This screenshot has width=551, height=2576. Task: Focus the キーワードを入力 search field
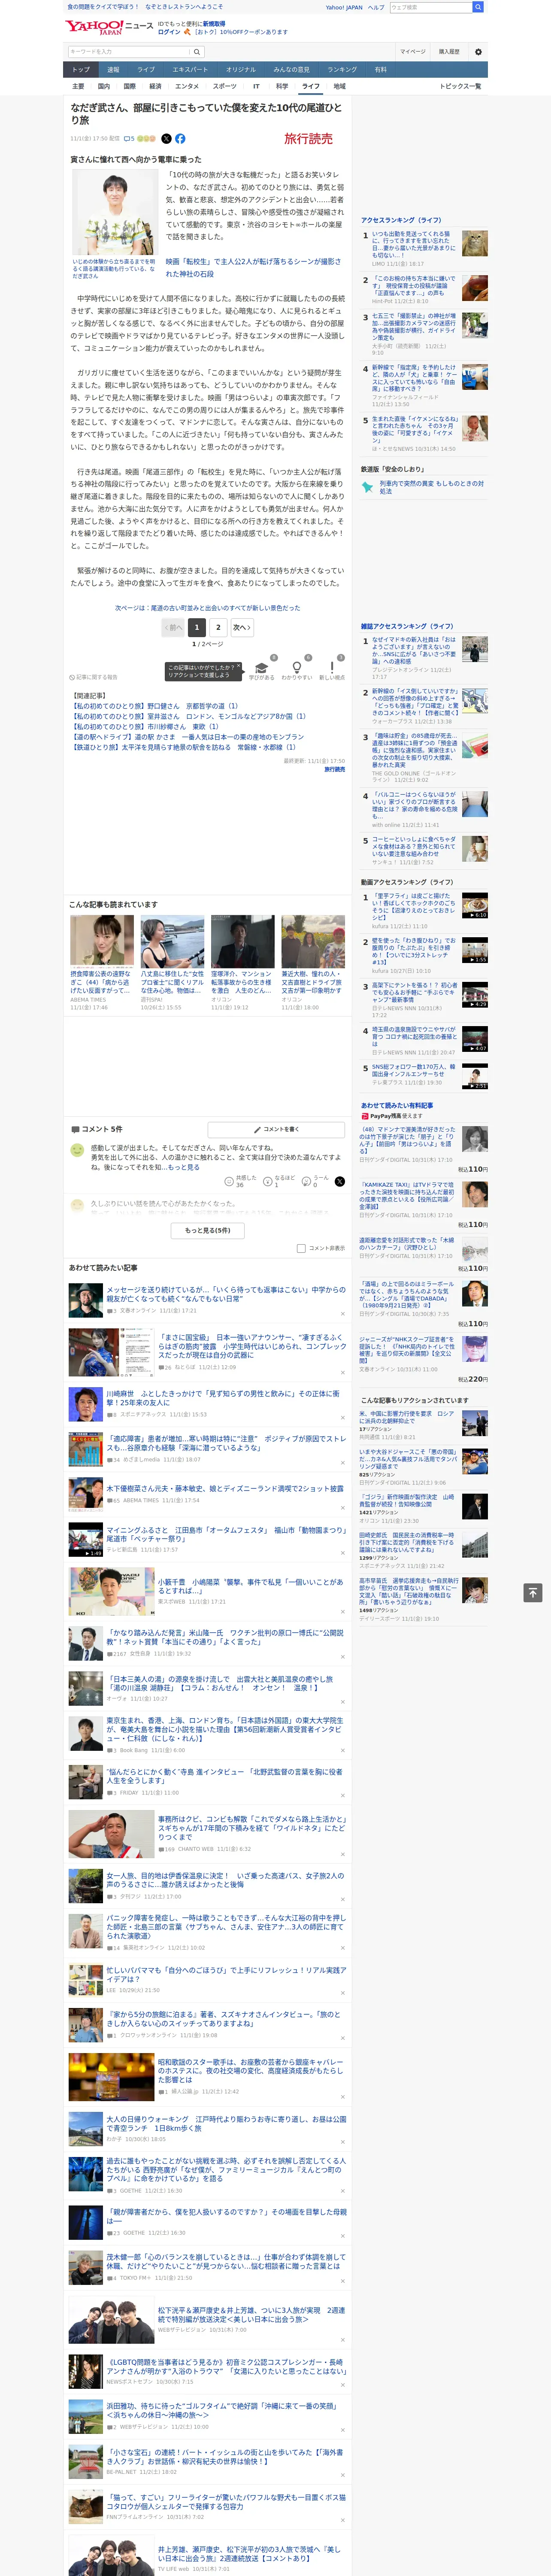click(x=129, y=51)
